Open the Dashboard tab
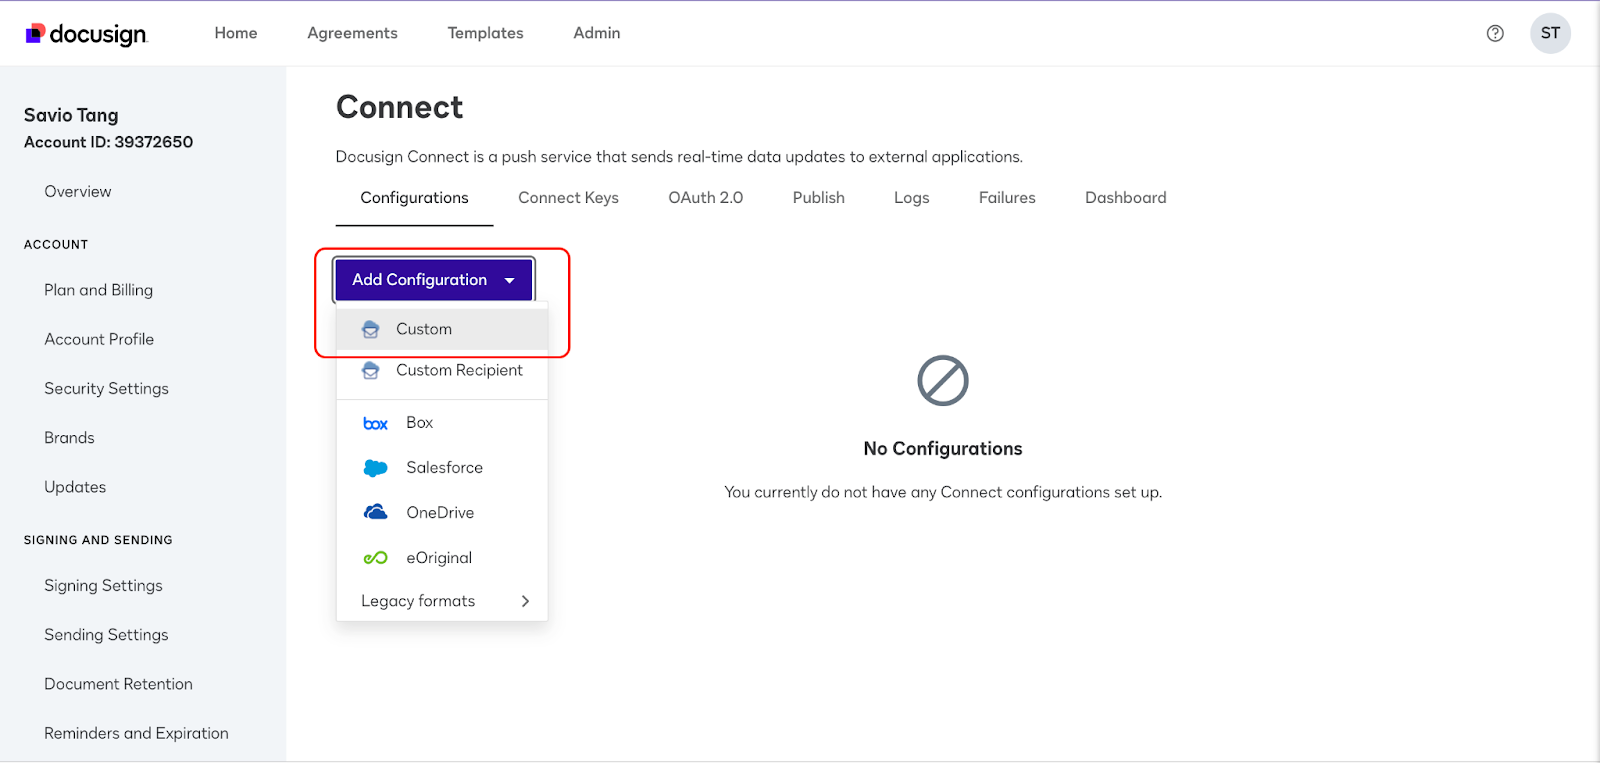 (x=1125, y=198)
